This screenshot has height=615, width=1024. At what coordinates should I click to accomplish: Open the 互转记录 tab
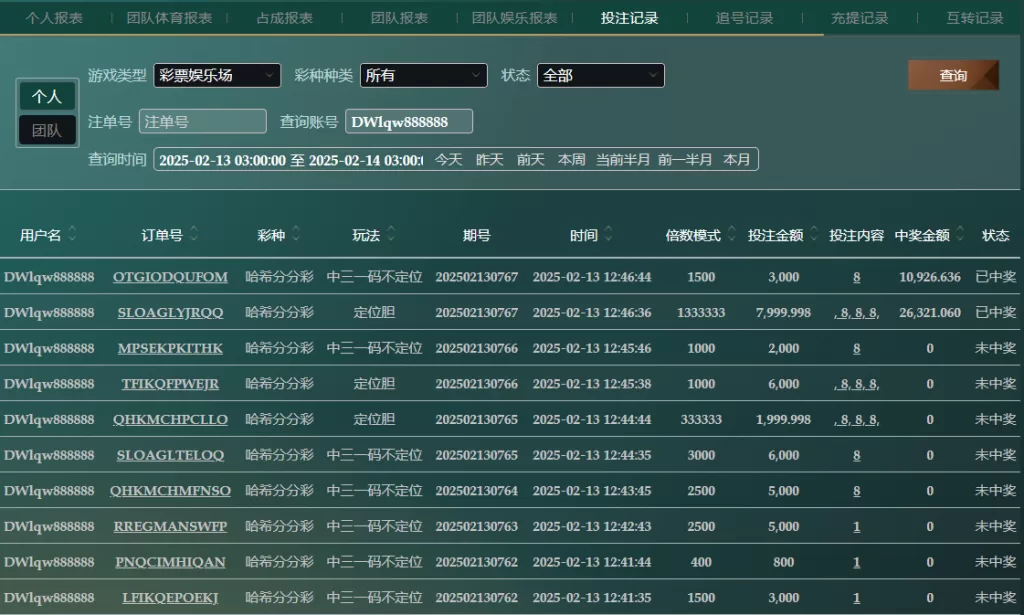(974, 18)
